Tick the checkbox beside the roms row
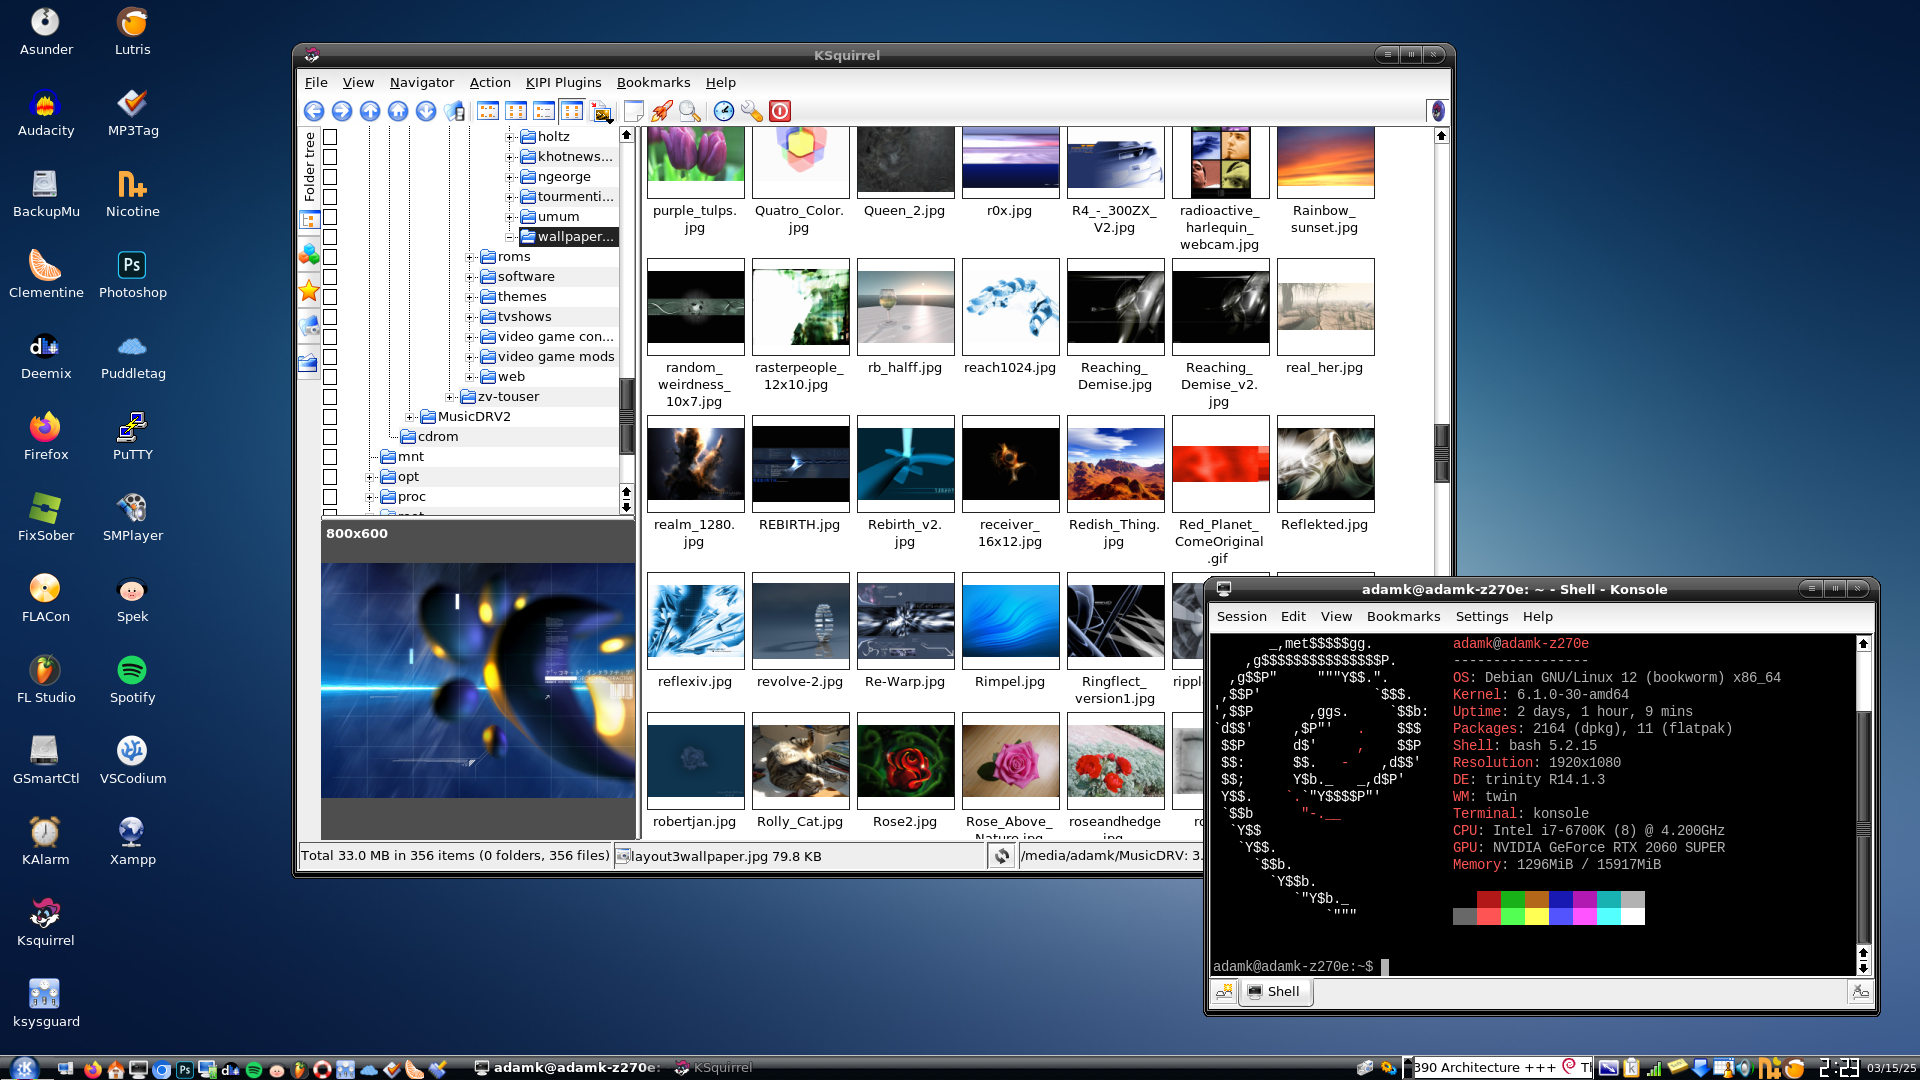 (330, 257)
